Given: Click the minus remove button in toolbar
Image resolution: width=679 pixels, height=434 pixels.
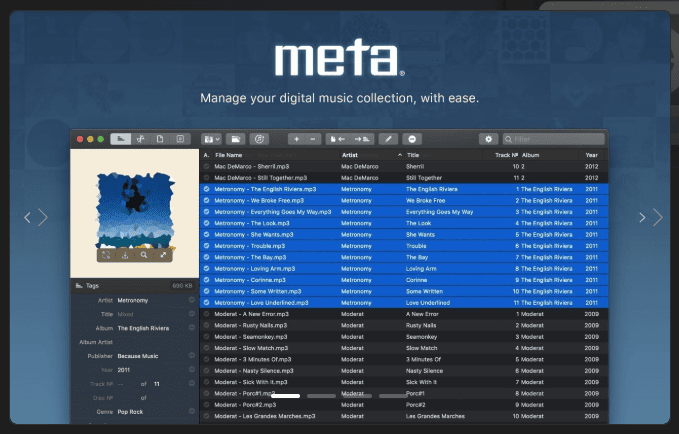Looking at the screenshot, I should pos(313,139).
